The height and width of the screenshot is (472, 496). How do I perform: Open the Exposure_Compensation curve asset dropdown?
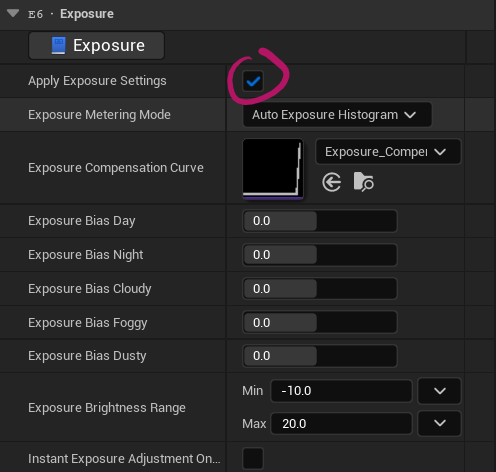coord(388,152)
